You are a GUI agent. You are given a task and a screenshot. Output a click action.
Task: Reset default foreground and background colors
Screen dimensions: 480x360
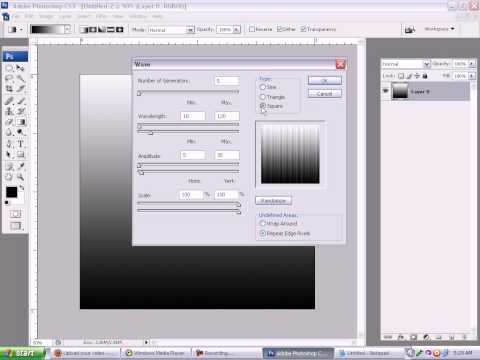[x=7, y=203]
